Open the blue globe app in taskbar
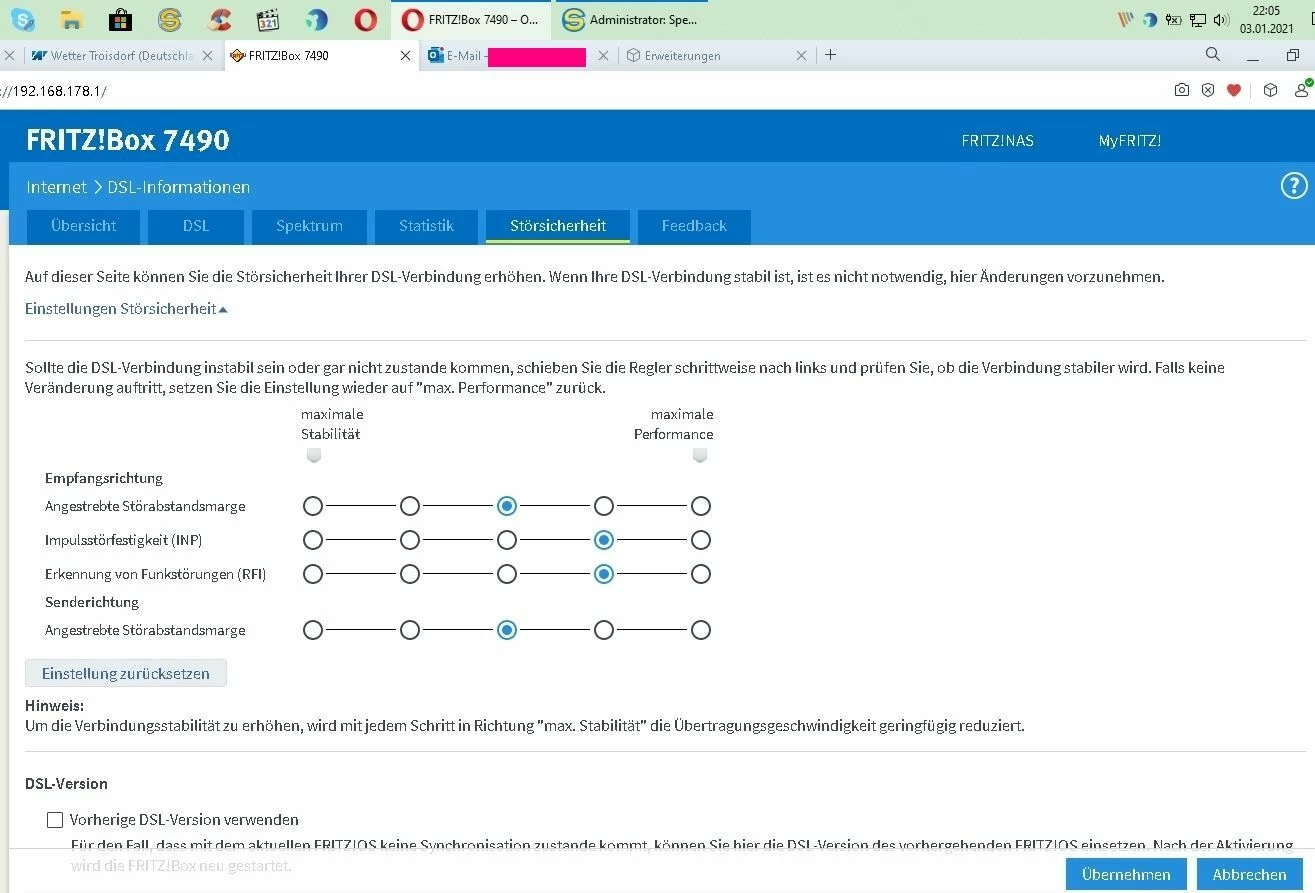This screenshot has width=1315, height=893. click(317, 19)
